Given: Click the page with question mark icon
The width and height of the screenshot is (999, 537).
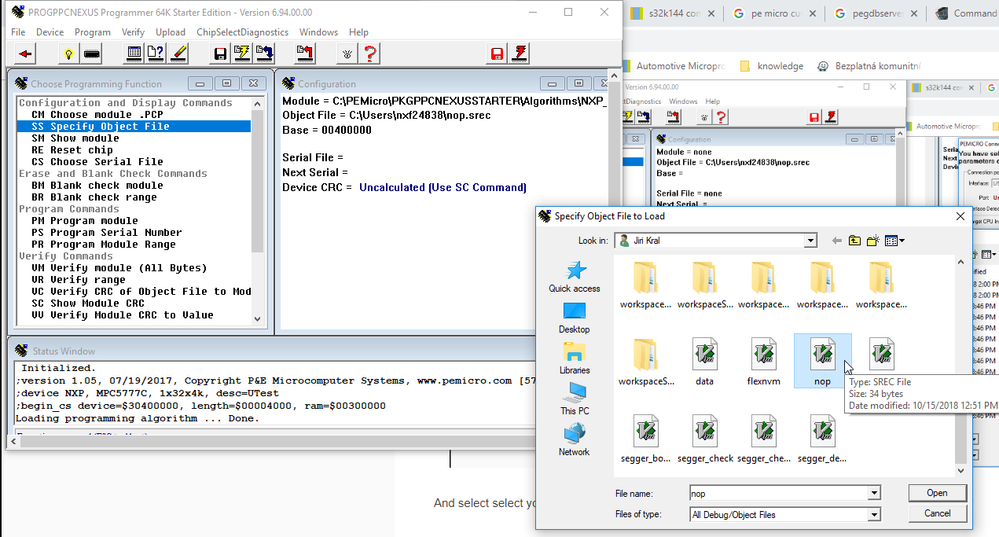Looking at the screenshot, I should click(x=156, y=54).
